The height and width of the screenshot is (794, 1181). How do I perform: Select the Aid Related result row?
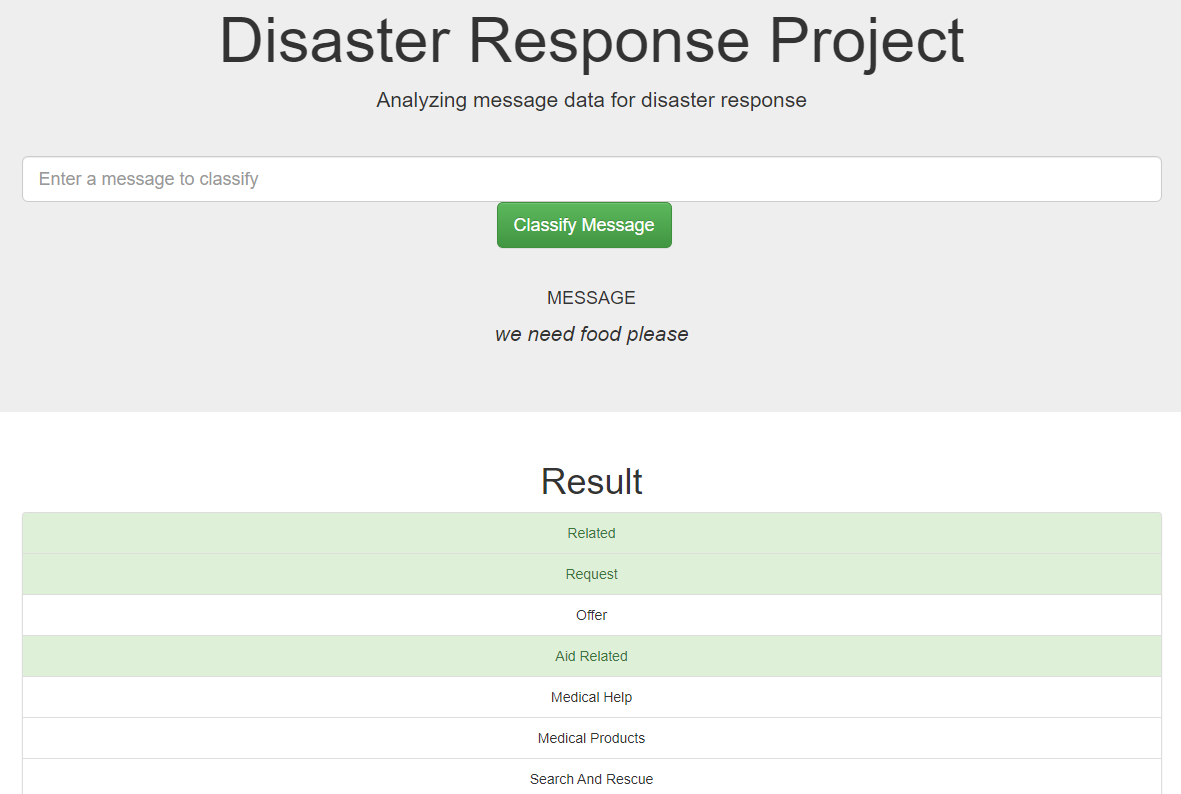(591, 656)
